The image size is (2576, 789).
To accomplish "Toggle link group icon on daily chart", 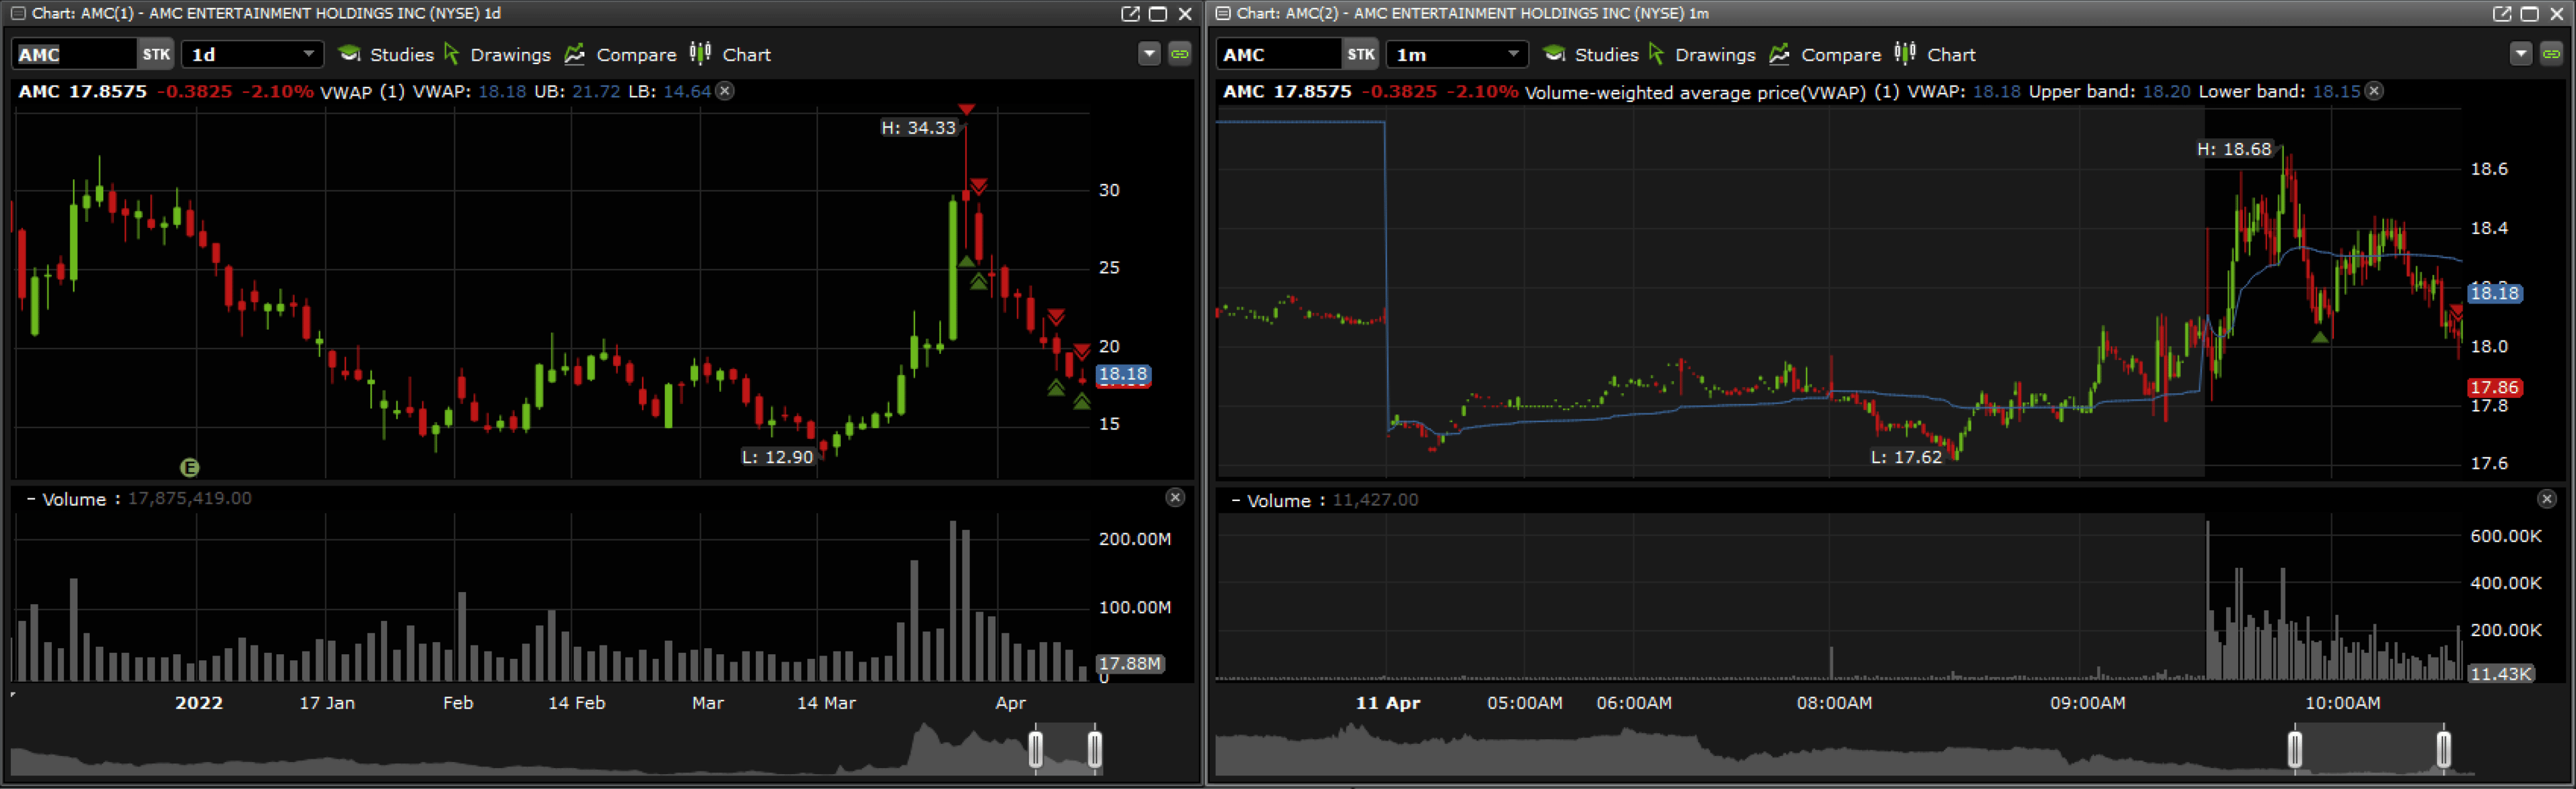I will tap(1180, 54).
